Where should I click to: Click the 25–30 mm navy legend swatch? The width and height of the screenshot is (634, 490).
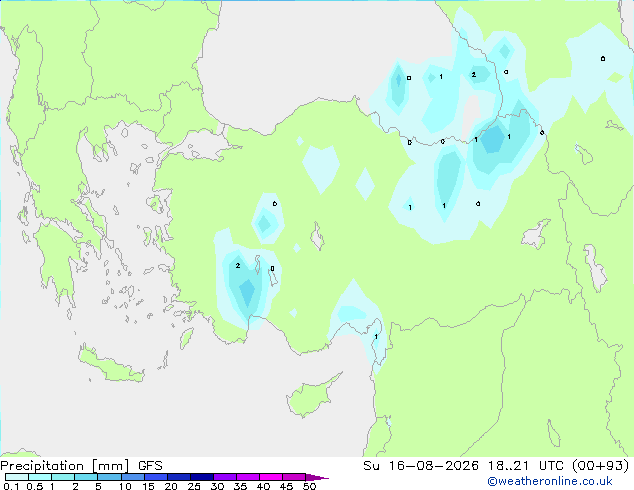tap(201, 477)
